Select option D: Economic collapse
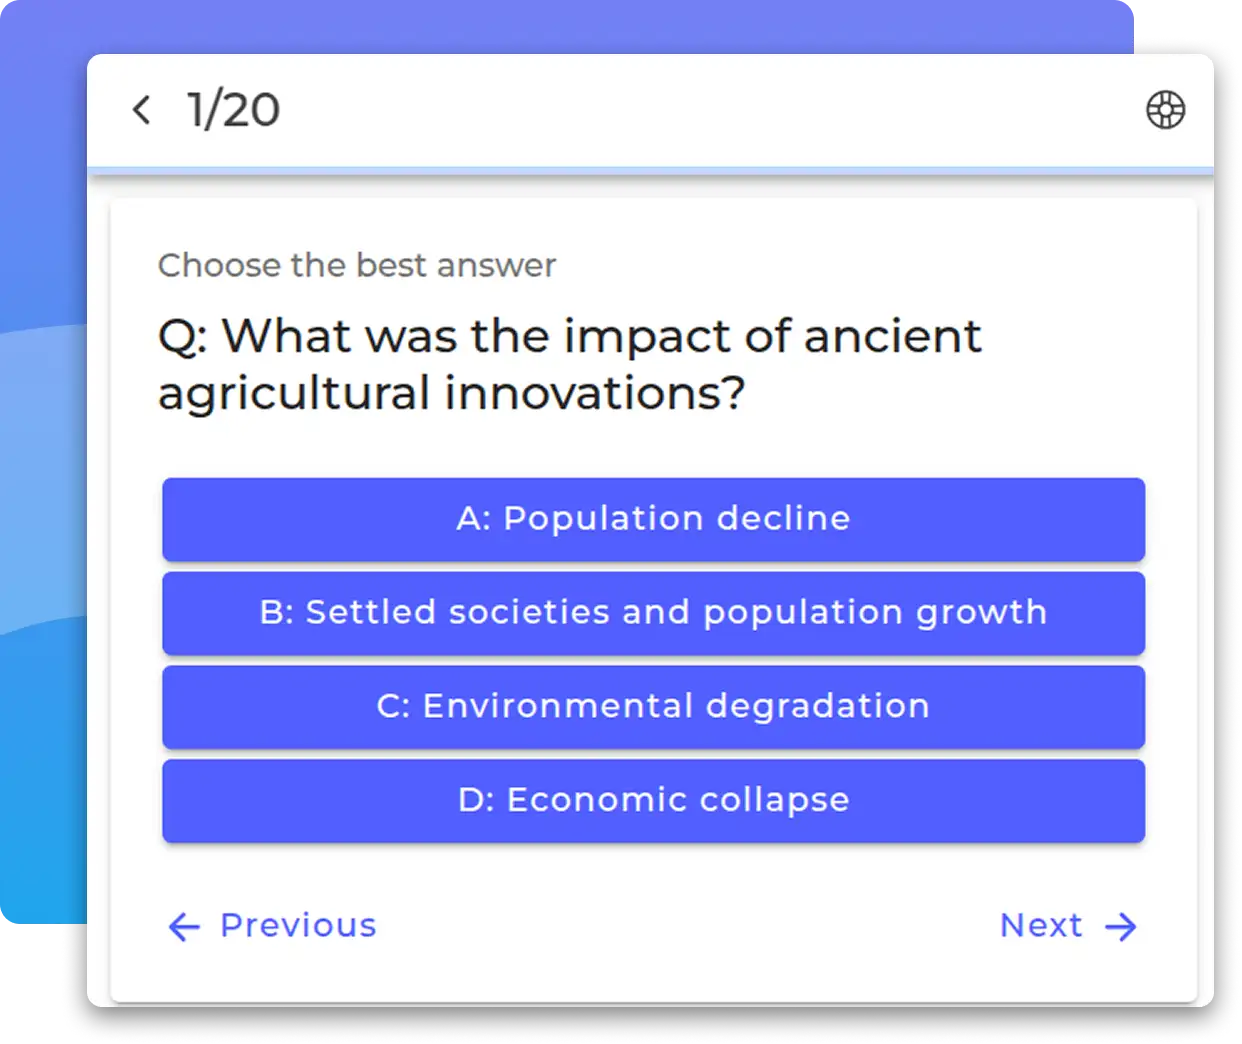The image size is (1242, 1044). coord(653,800)
